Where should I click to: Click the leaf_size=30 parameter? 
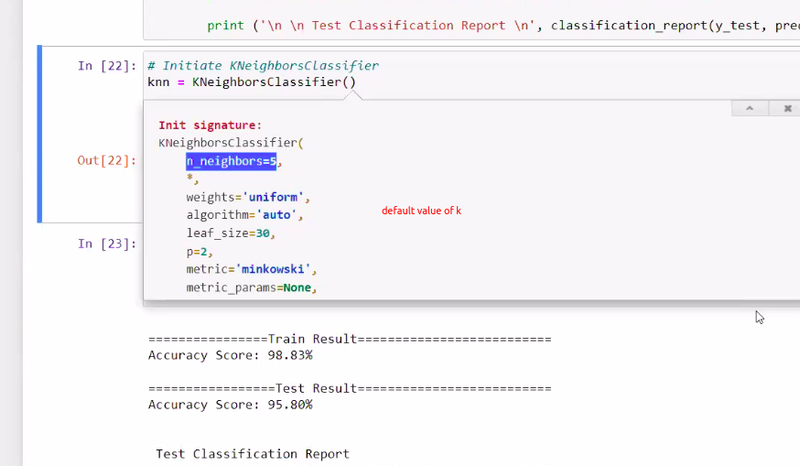[229, 233]
